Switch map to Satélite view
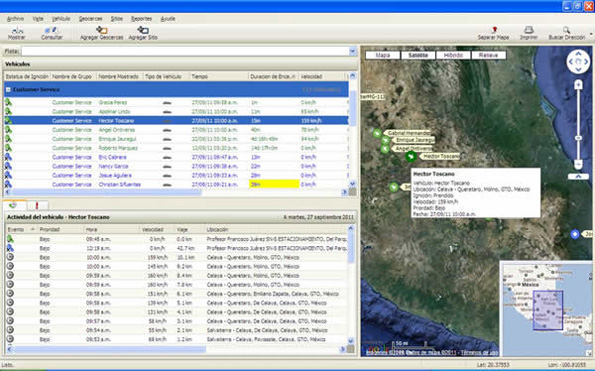595x371 pixels. click(418, 55)
